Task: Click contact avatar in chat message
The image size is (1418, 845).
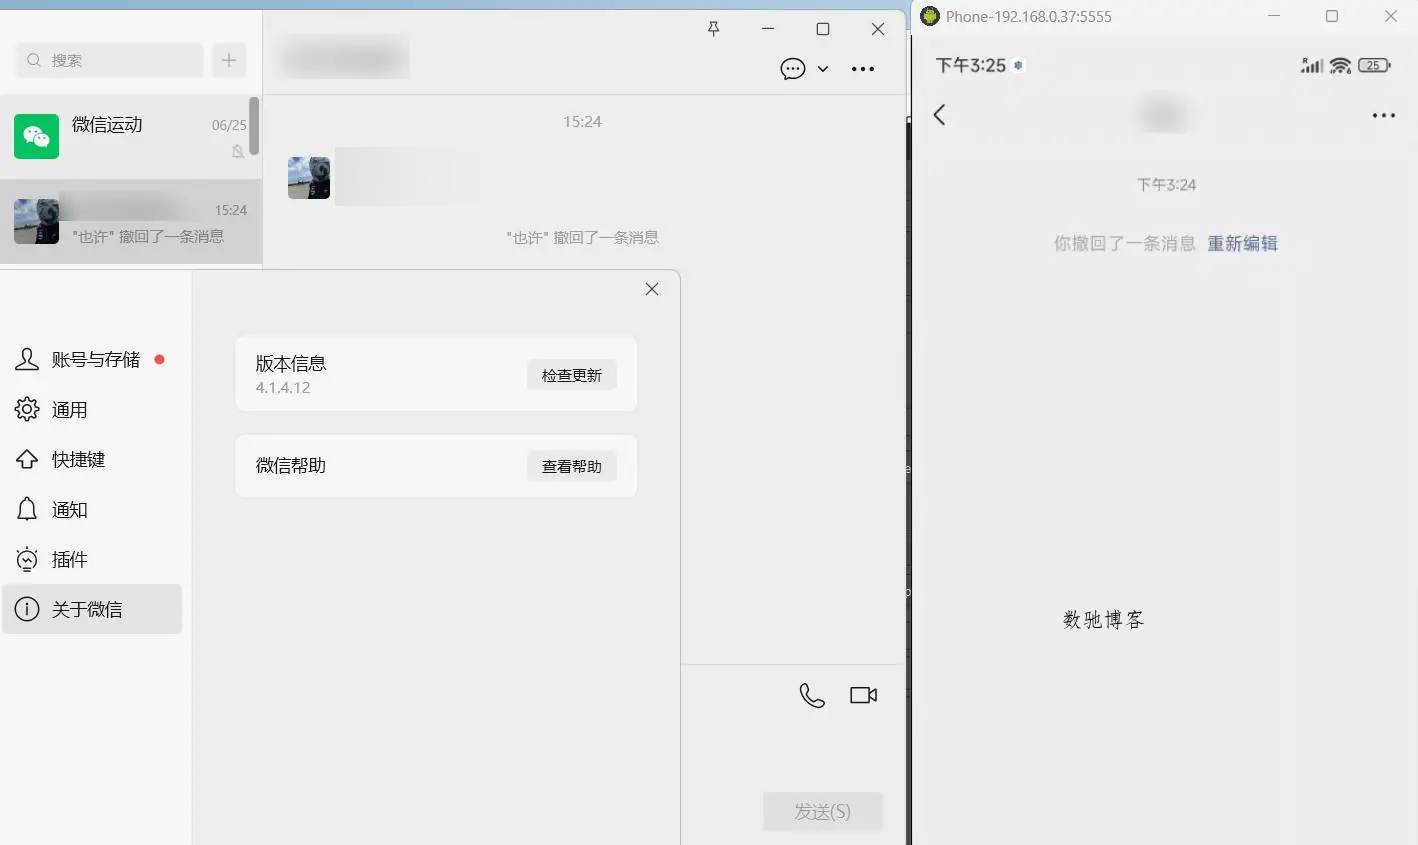Action: coord(309,178)
